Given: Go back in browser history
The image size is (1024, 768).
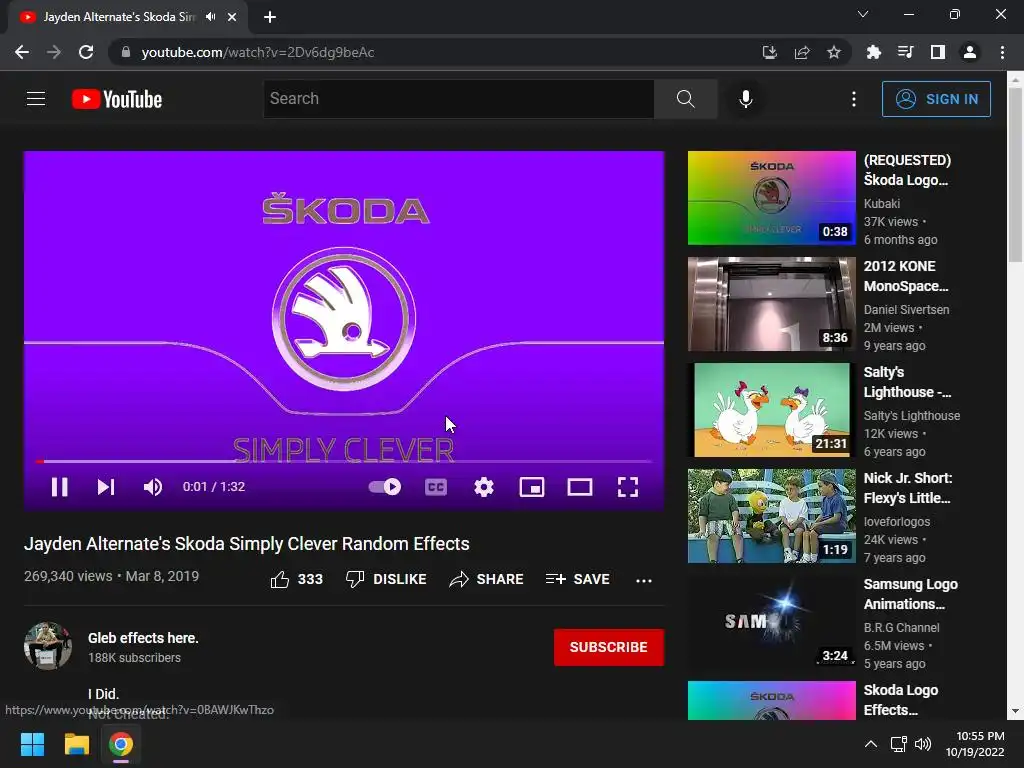Looking at the screenshot, I should [22, 52].
